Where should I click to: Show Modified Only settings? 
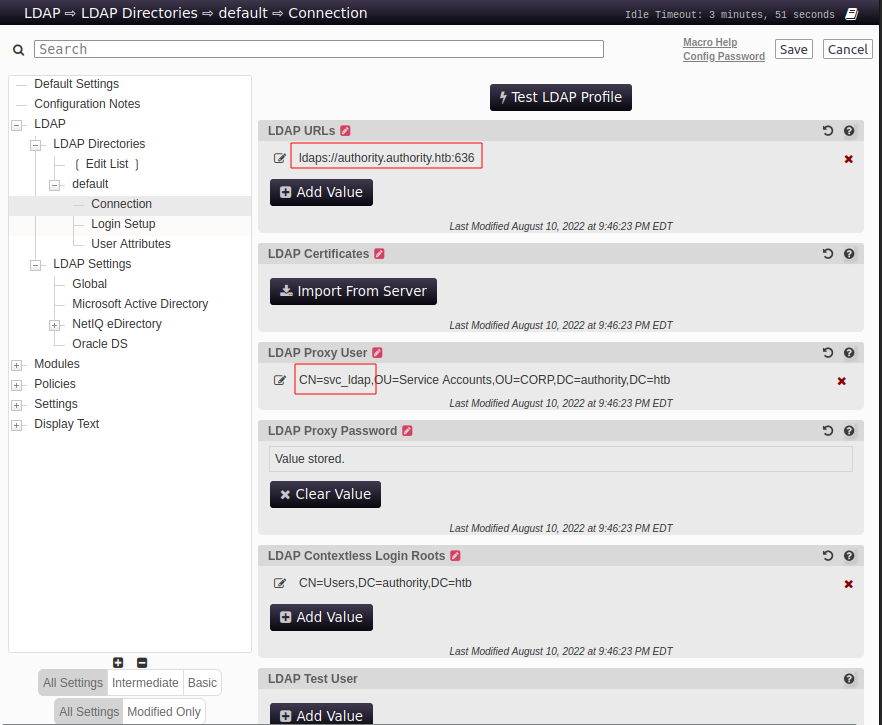point(163,712)
